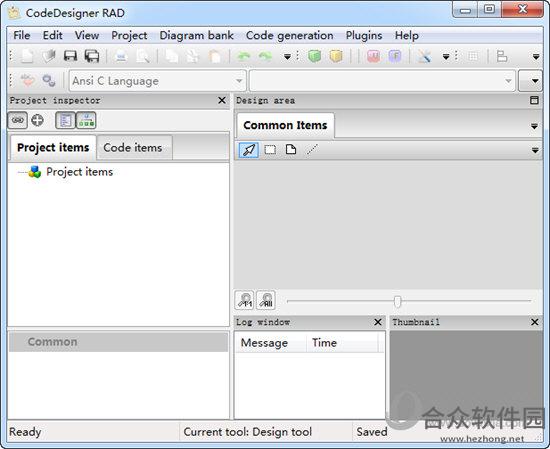Maximize the Design area panel

point(534,100)
